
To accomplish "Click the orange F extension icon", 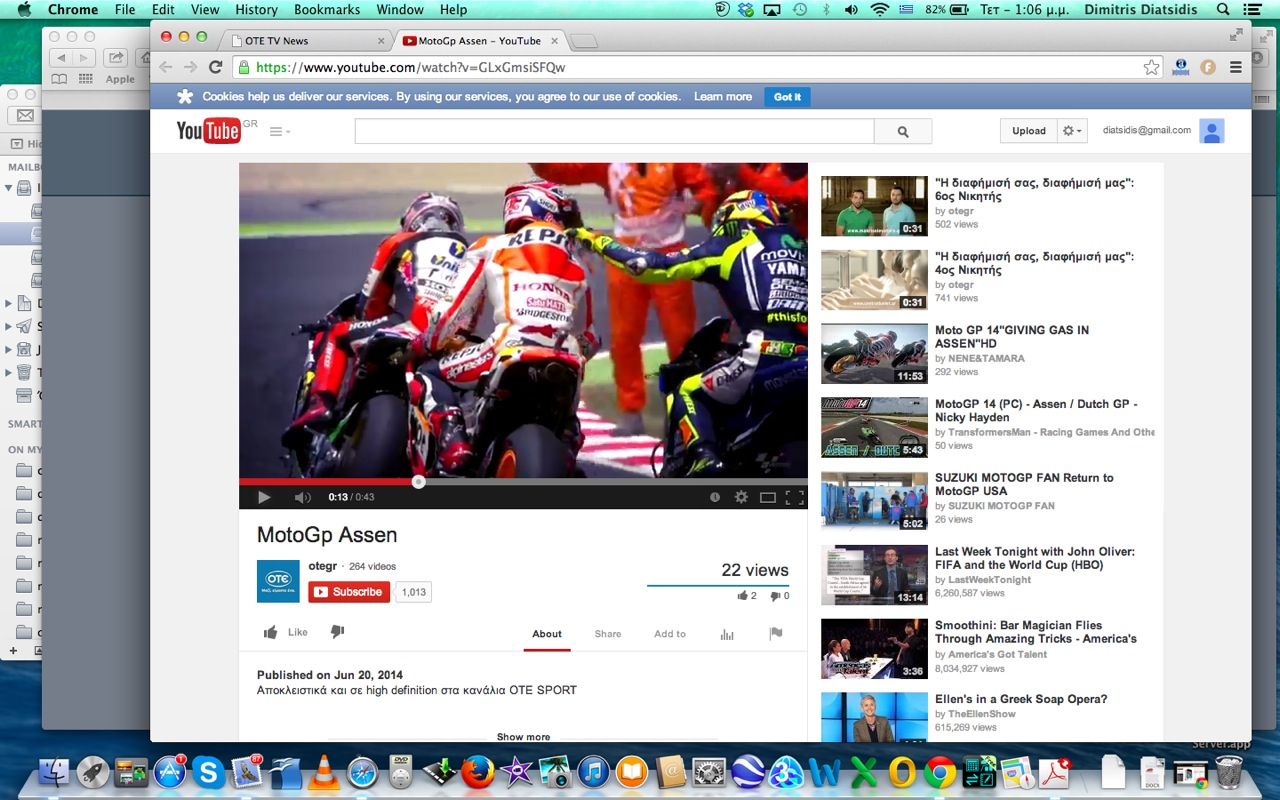I will (1207, 67).
